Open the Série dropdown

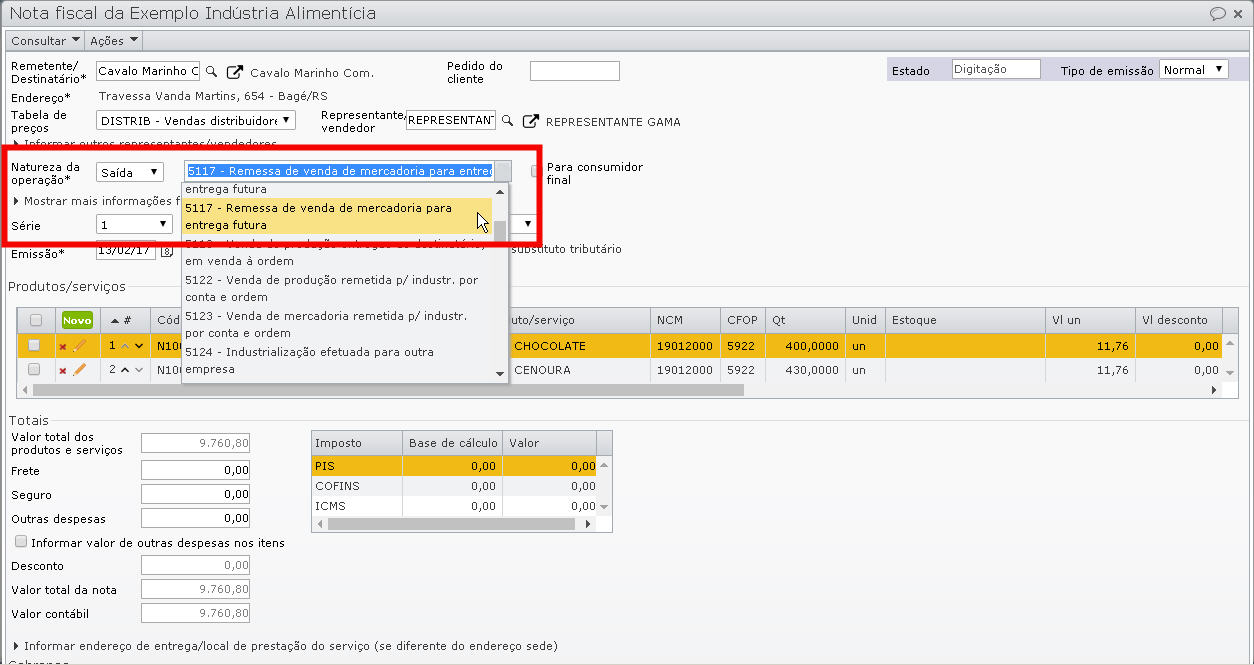[134, 224]
